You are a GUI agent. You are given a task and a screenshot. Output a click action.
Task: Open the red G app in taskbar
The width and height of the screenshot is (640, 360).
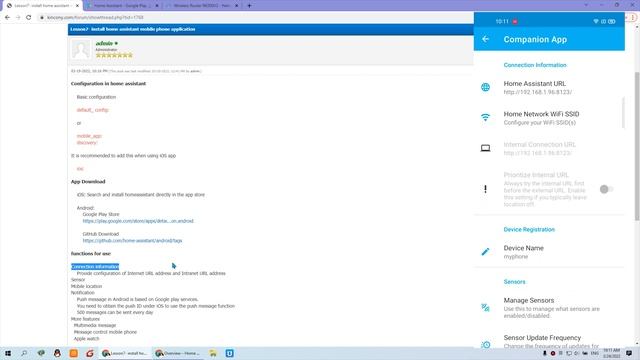tap(90, 353)
